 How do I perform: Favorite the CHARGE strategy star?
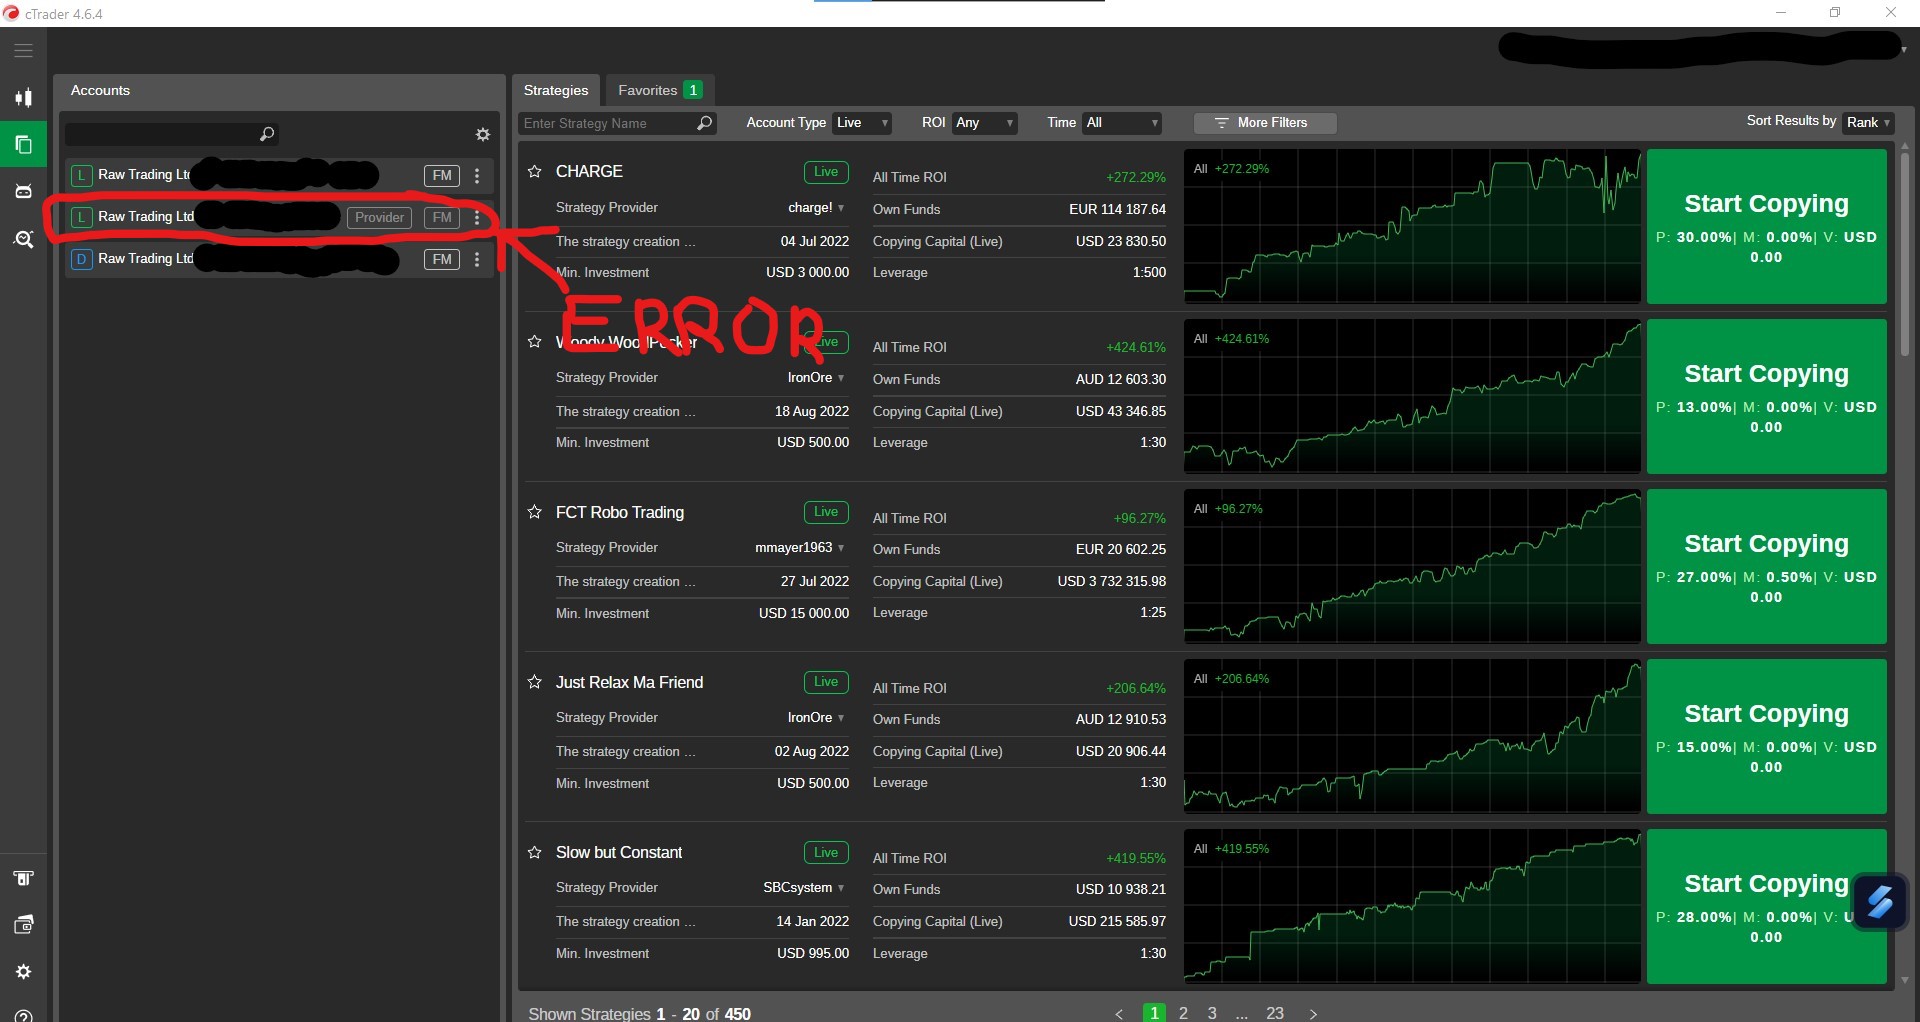(535, 171)
